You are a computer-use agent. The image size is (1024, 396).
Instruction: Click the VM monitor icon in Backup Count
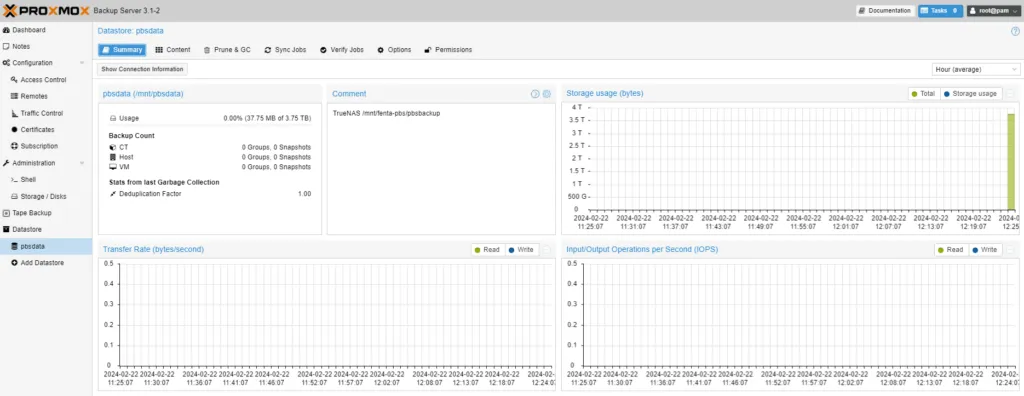coord(112,167)
